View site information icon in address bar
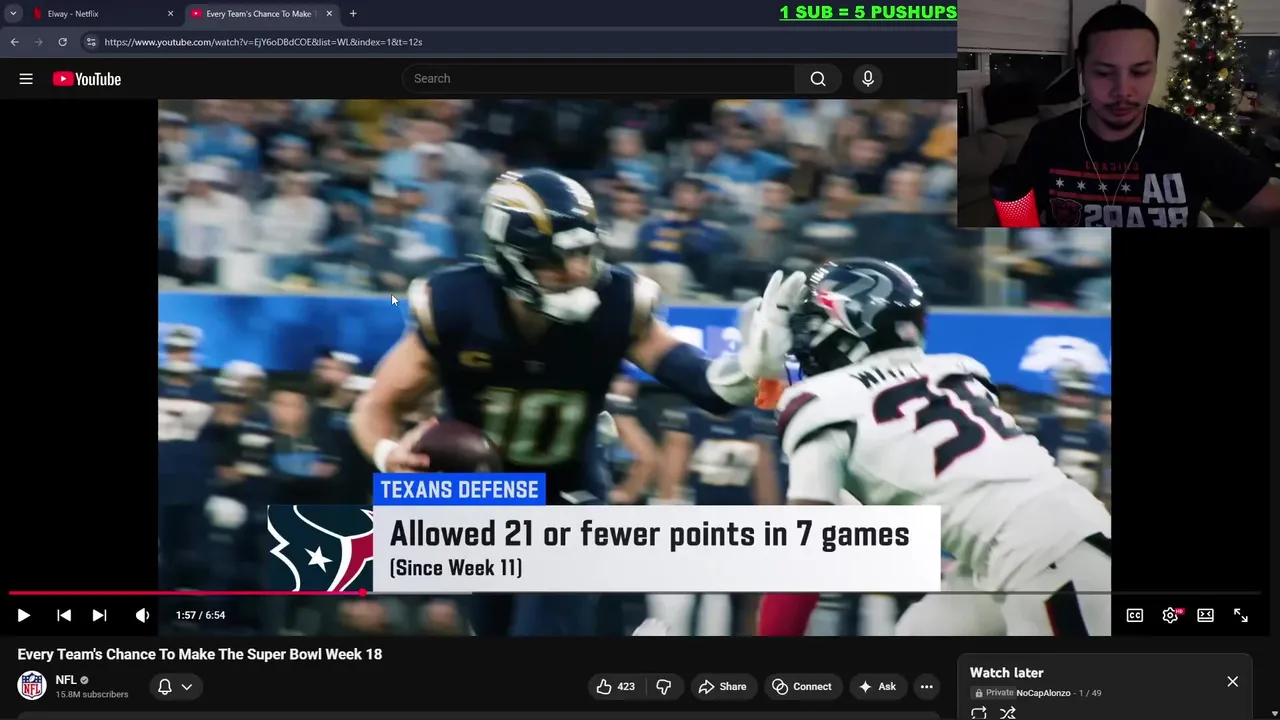This screenshot has width=1280, height=720. [90, 42]
